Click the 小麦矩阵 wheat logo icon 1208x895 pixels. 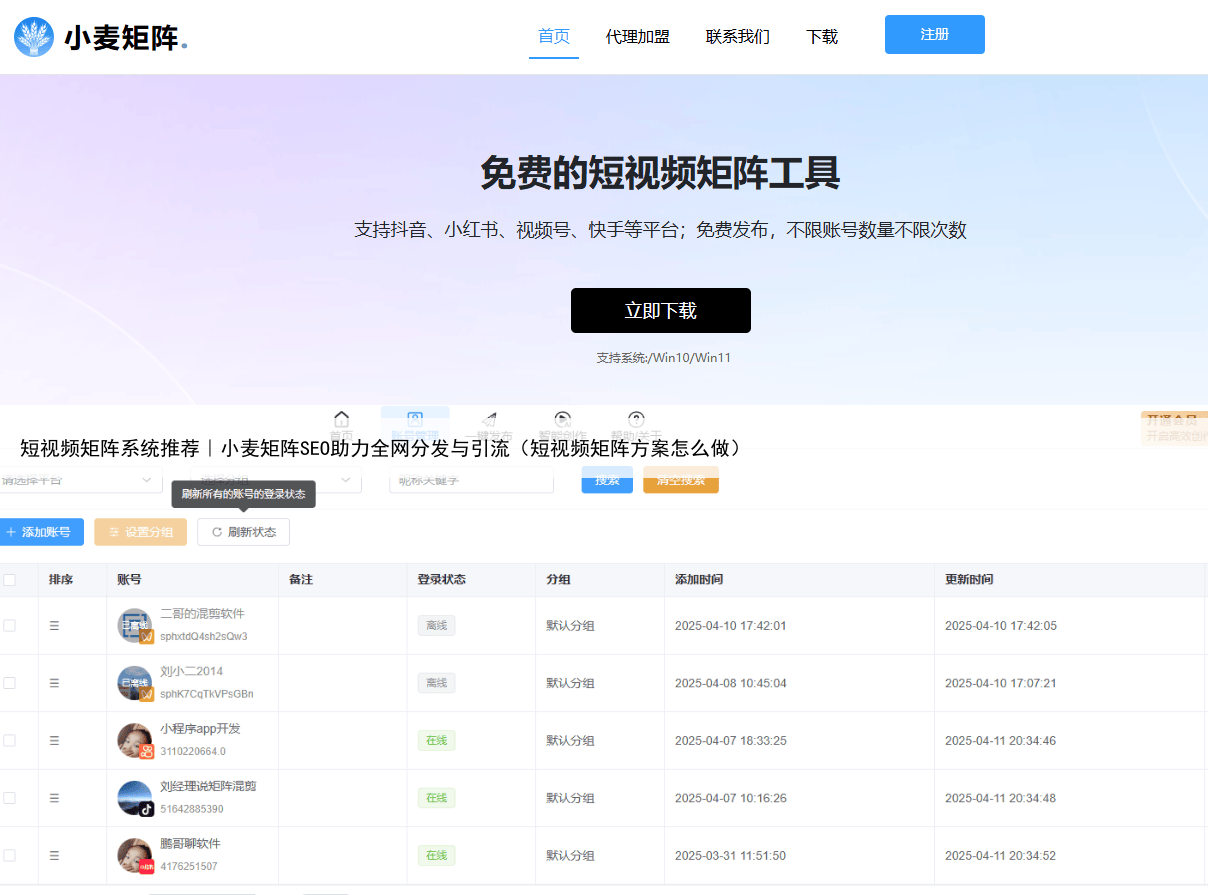click(x=35, y=37)
